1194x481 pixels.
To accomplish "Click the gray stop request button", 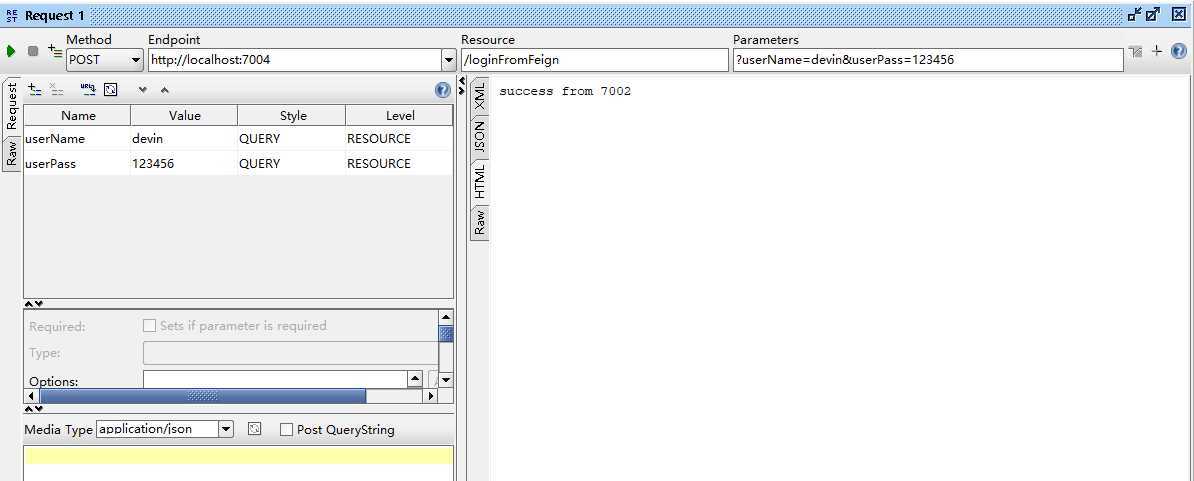I will click(33, 52).
